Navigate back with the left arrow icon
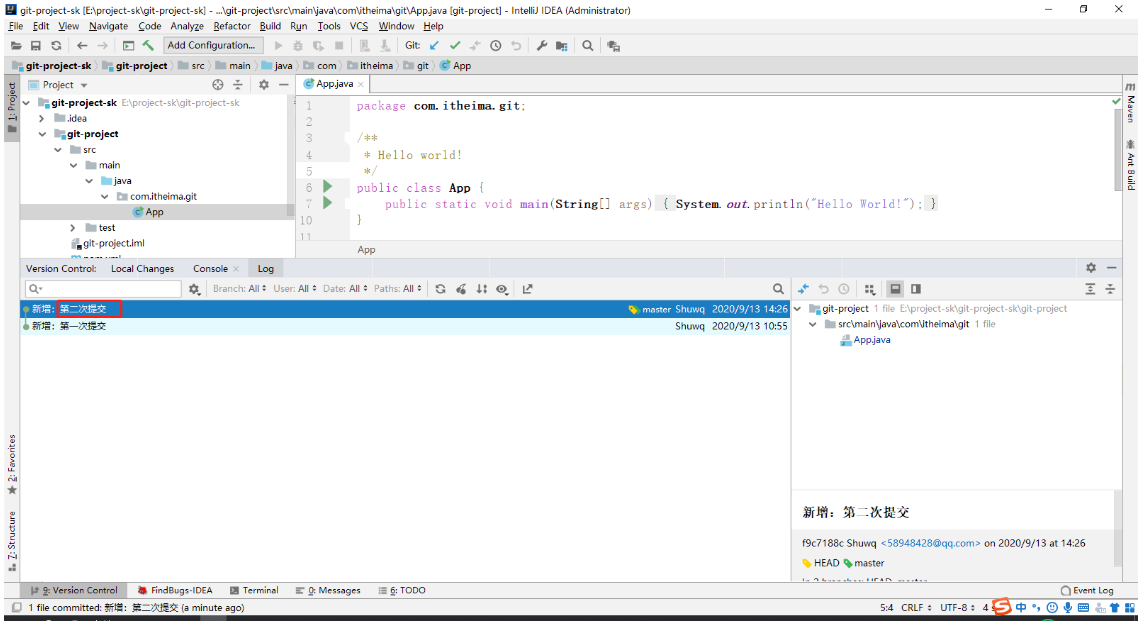1143x624 pixels. click(x=82, y=45)
